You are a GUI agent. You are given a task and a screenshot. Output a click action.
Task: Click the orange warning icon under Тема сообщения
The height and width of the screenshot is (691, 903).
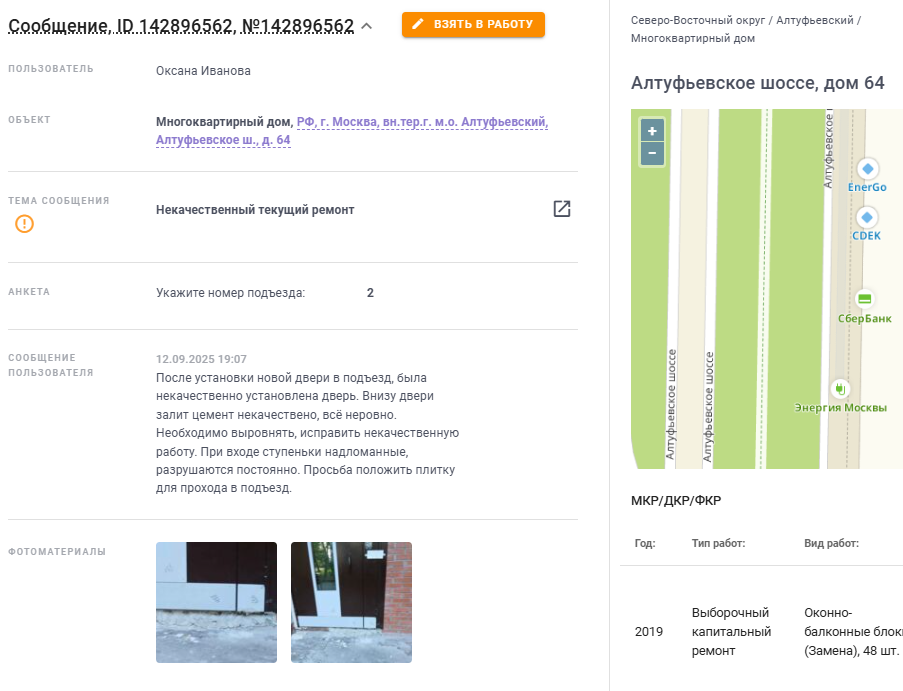tap(24, 223)
